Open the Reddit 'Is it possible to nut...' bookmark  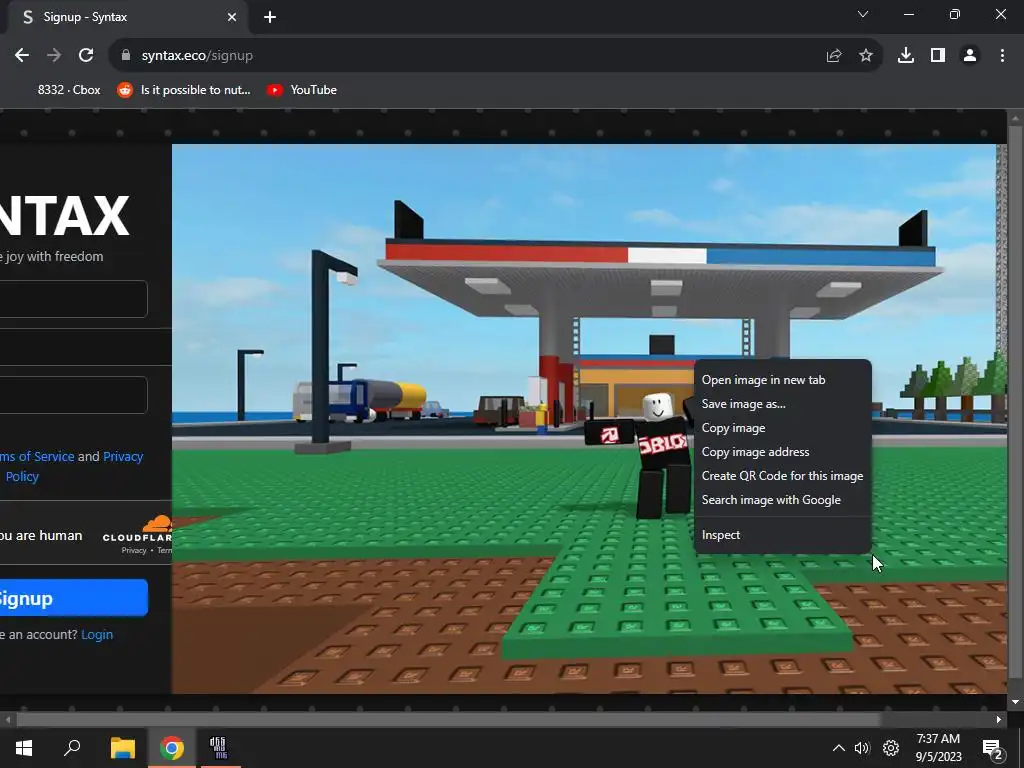click(x=184, y=90)
